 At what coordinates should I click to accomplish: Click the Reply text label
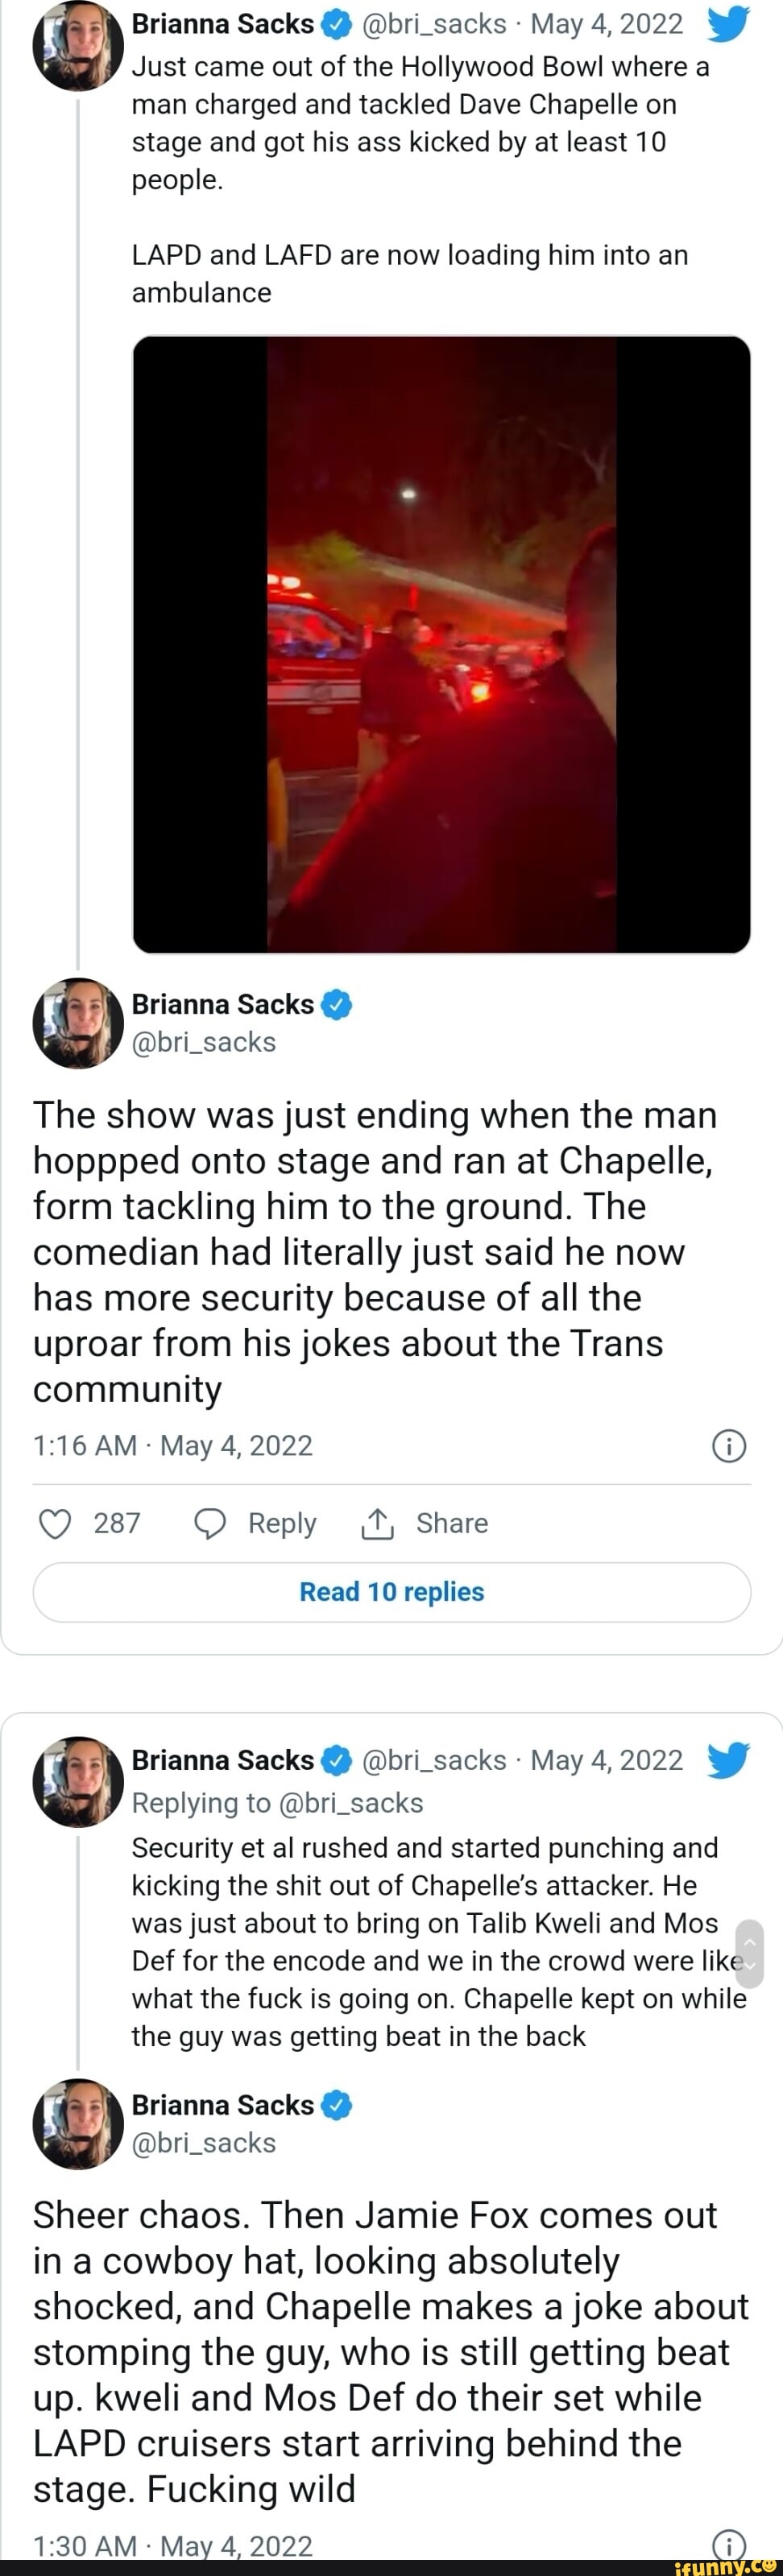click(x=282, y=1523)
